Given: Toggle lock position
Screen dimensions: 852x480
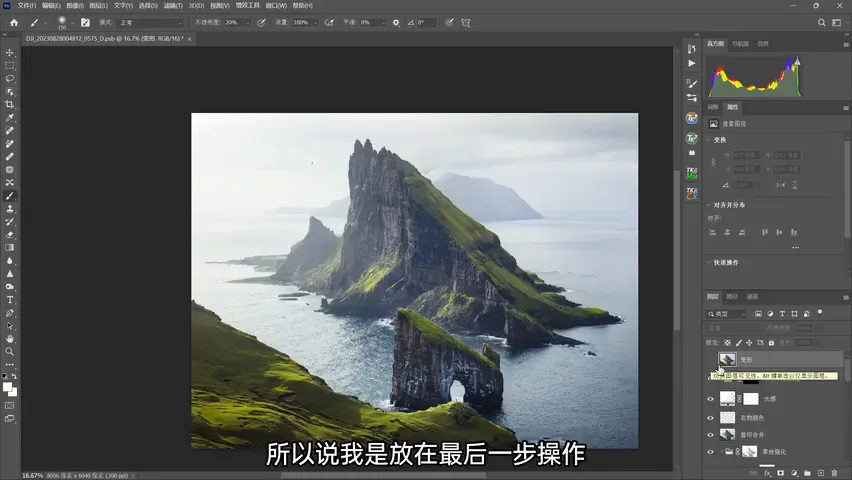Looking at the screenshot, I should coord(749,343).
